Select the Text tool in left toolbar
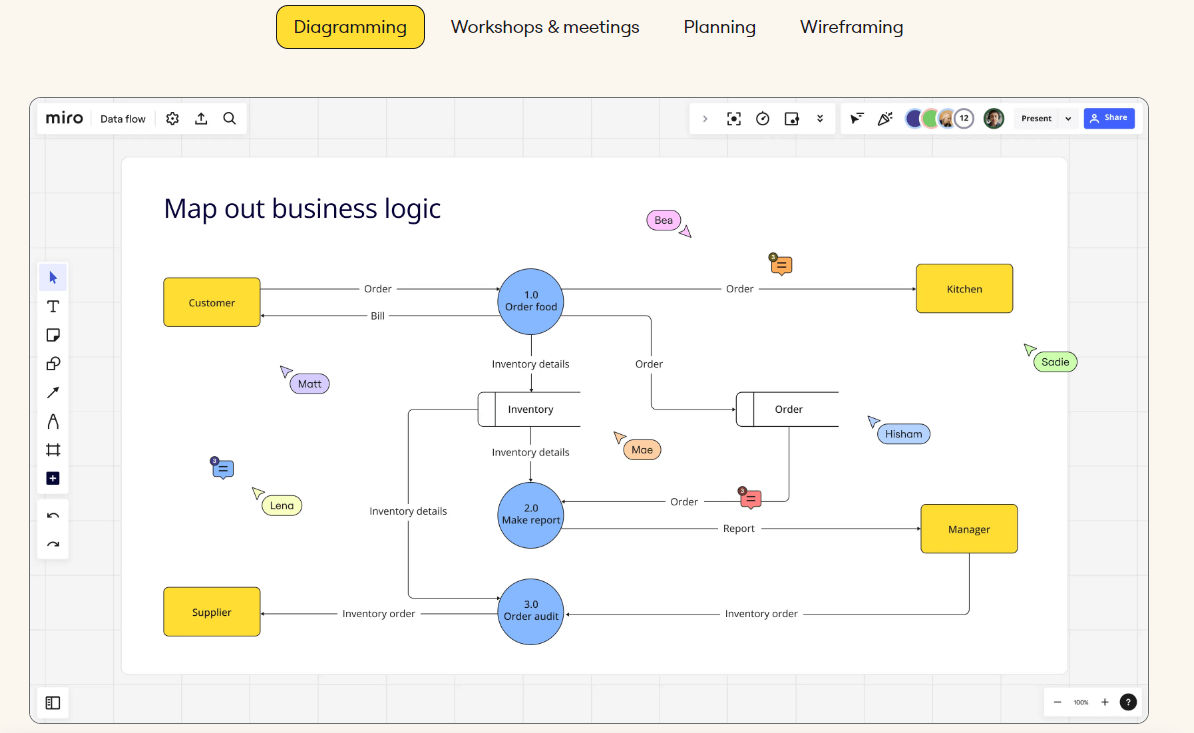1194x733 pixels. pyautogui.click(x=53, y=306)
